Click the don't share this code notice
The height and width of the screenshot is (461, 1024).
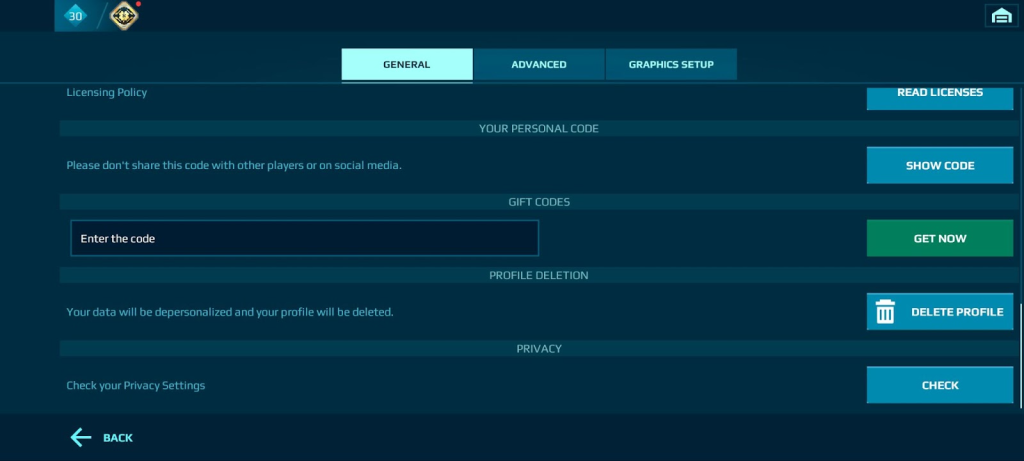point(234,165)
